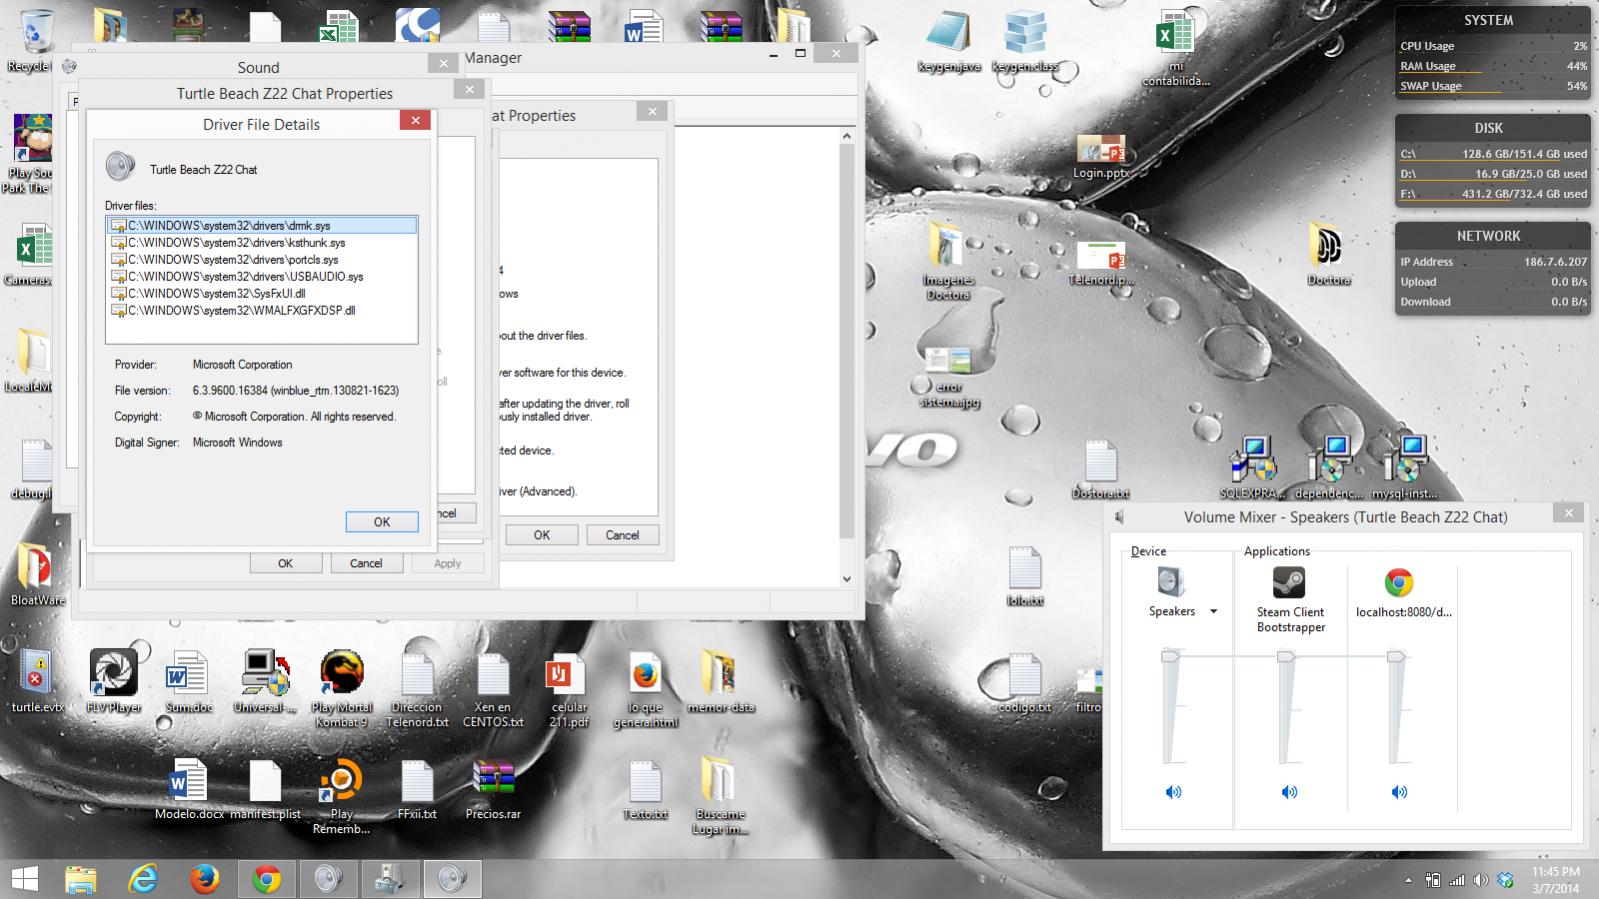Switch to Device Manager taskbar item
This screenshot has height=899, width=1599.
(x=389, y=879)
